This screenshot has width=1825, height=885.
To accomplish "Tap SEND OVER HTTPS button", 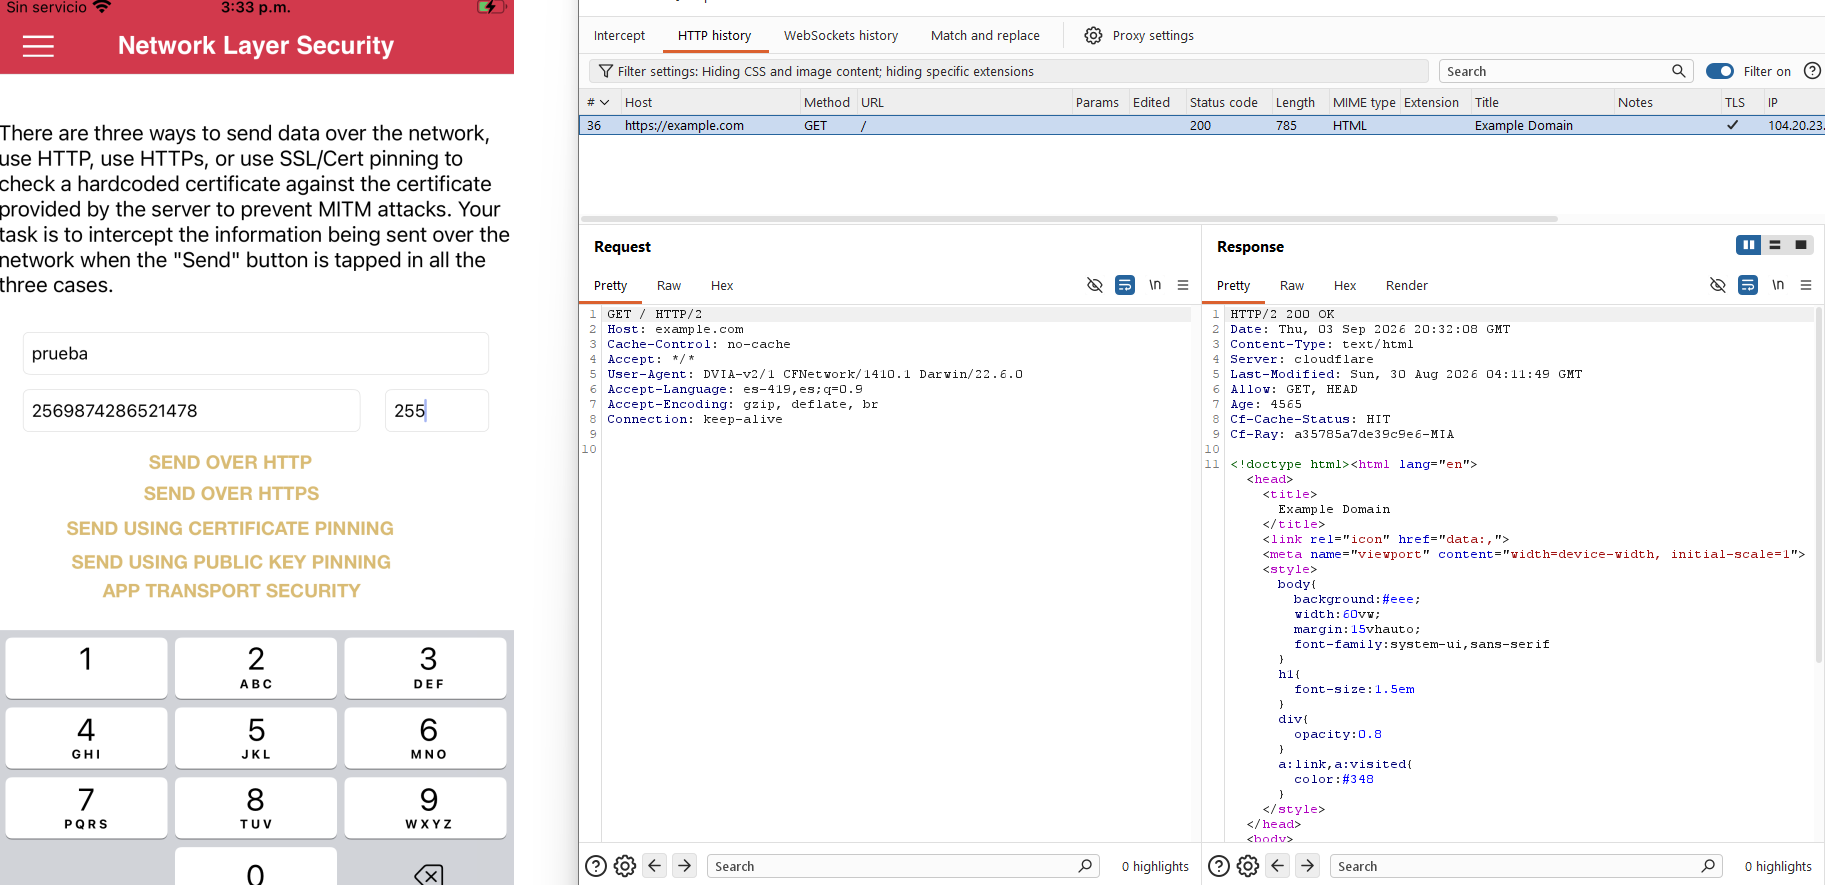I will (231, 493).
